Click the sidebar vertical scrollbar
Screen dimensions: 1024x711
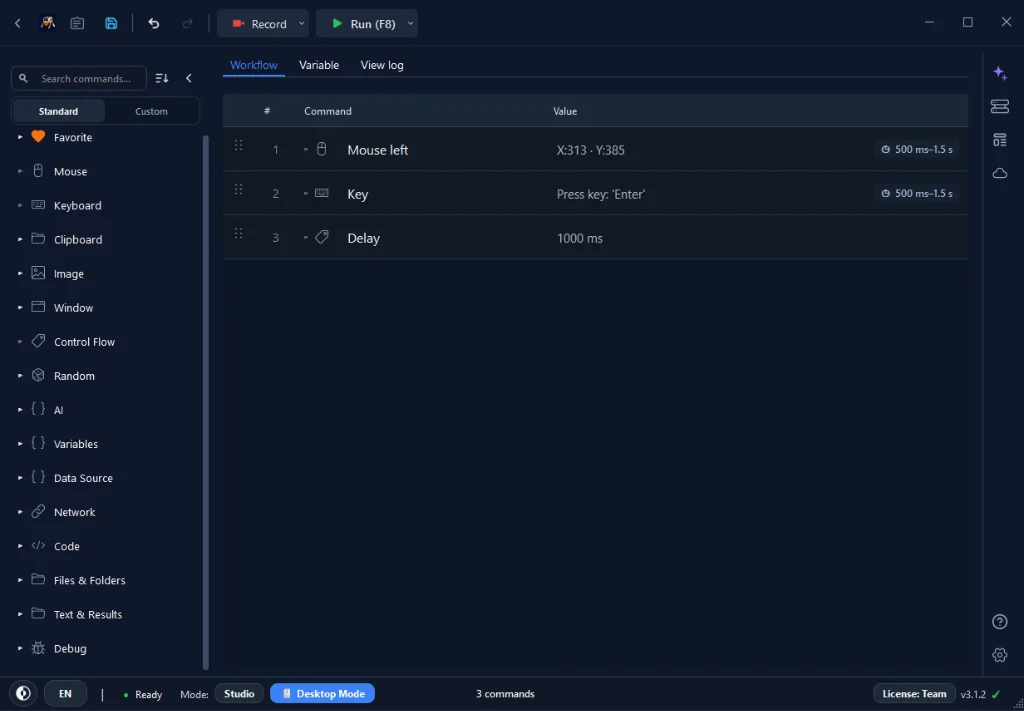tap(206, 402)
